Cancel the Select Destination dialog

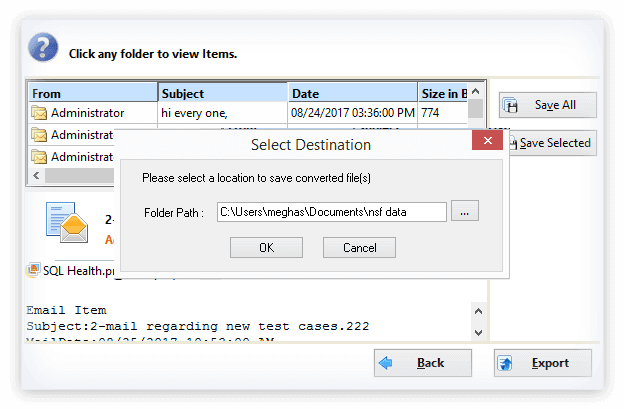tap(359, 247)
